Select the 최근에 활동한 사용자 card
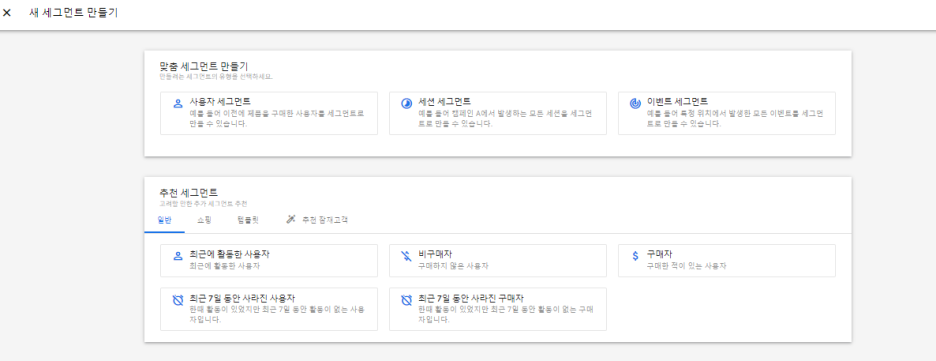 coord(269,261)
